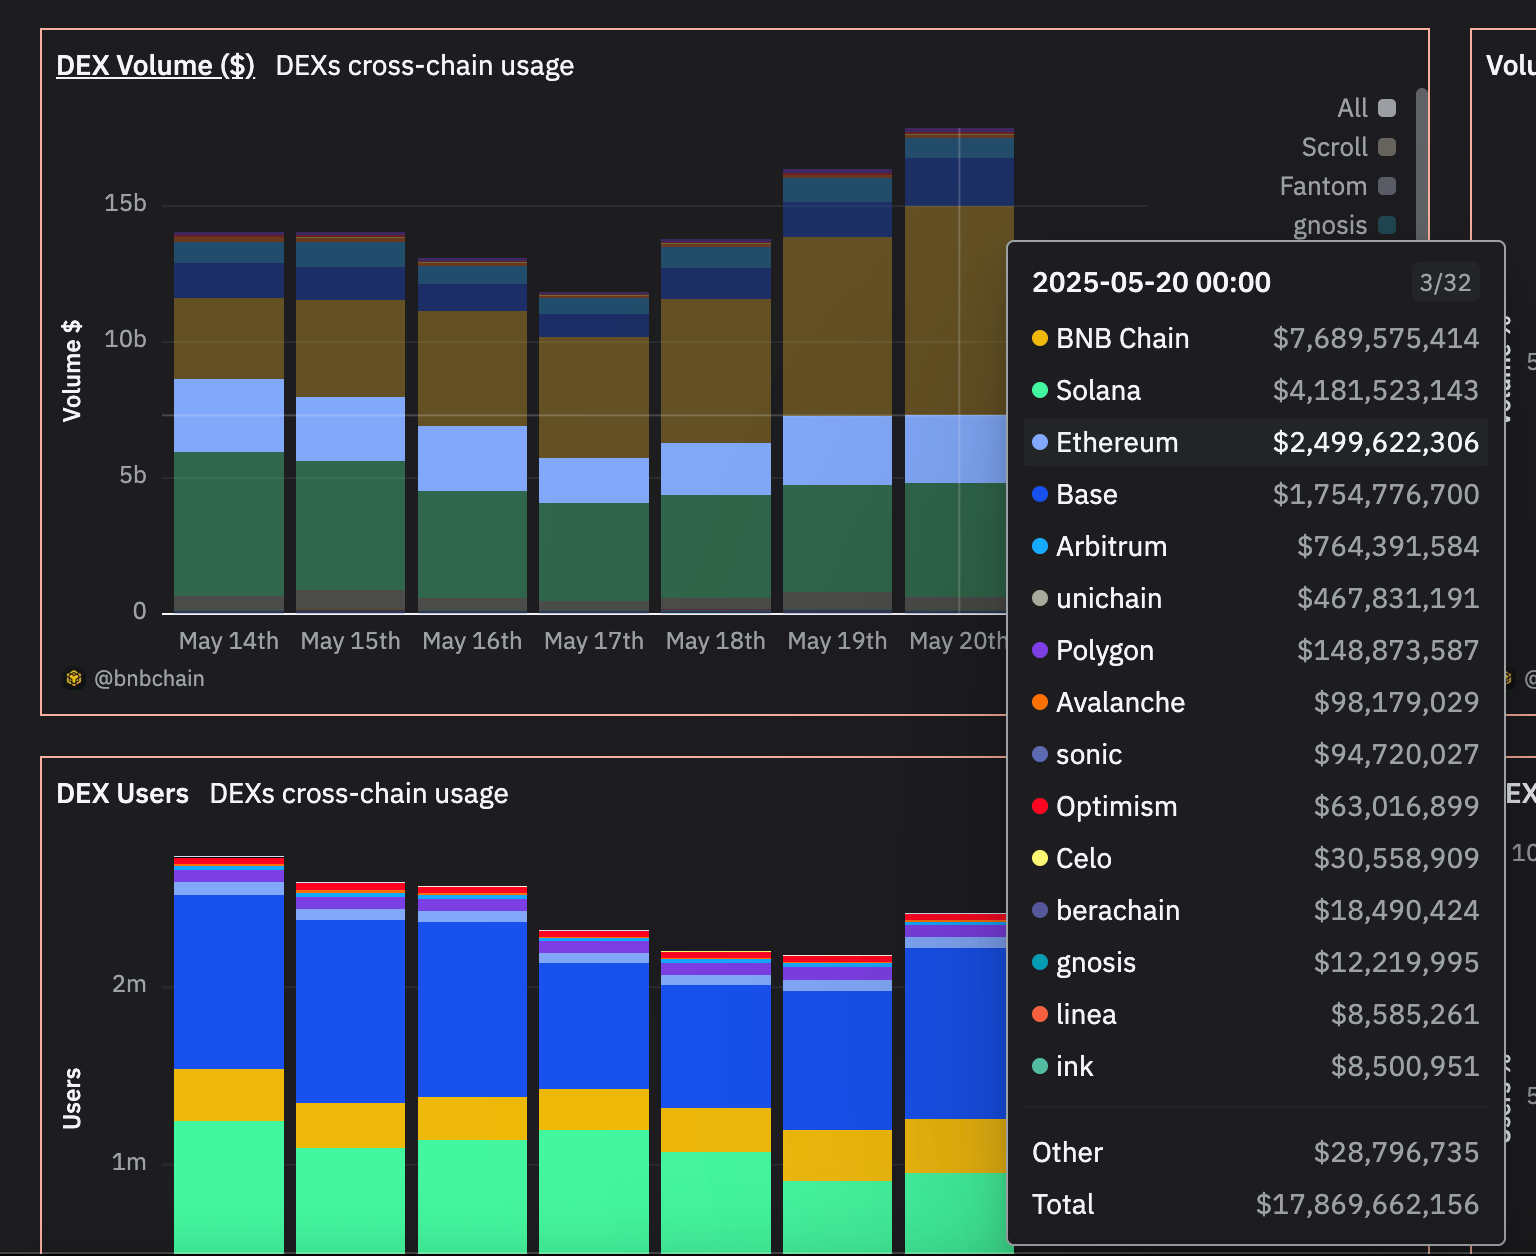Click the Volume $ y-axis label
This screenshot has width=1536, height=1256.
click(x=72, y=371)
